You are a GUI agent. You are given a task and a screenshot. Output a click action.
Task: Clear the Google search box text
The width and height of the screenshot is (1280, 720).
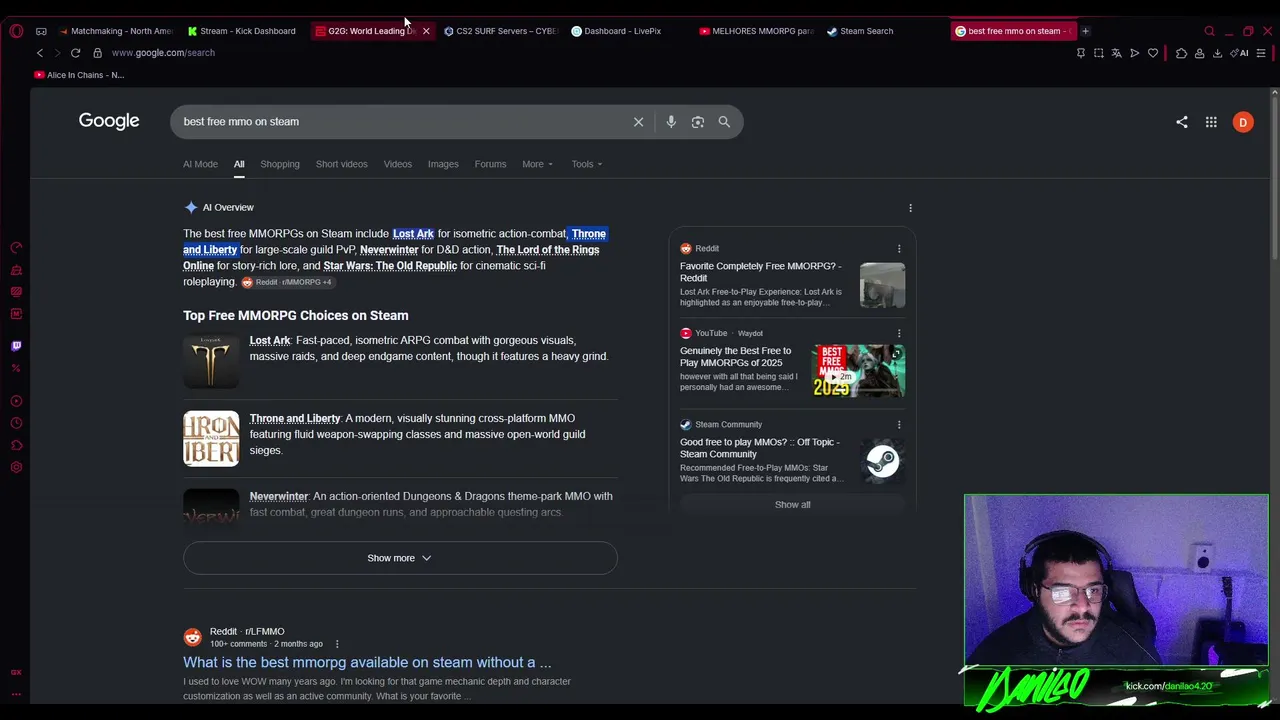pyautogui.click(x=638, y=122)
